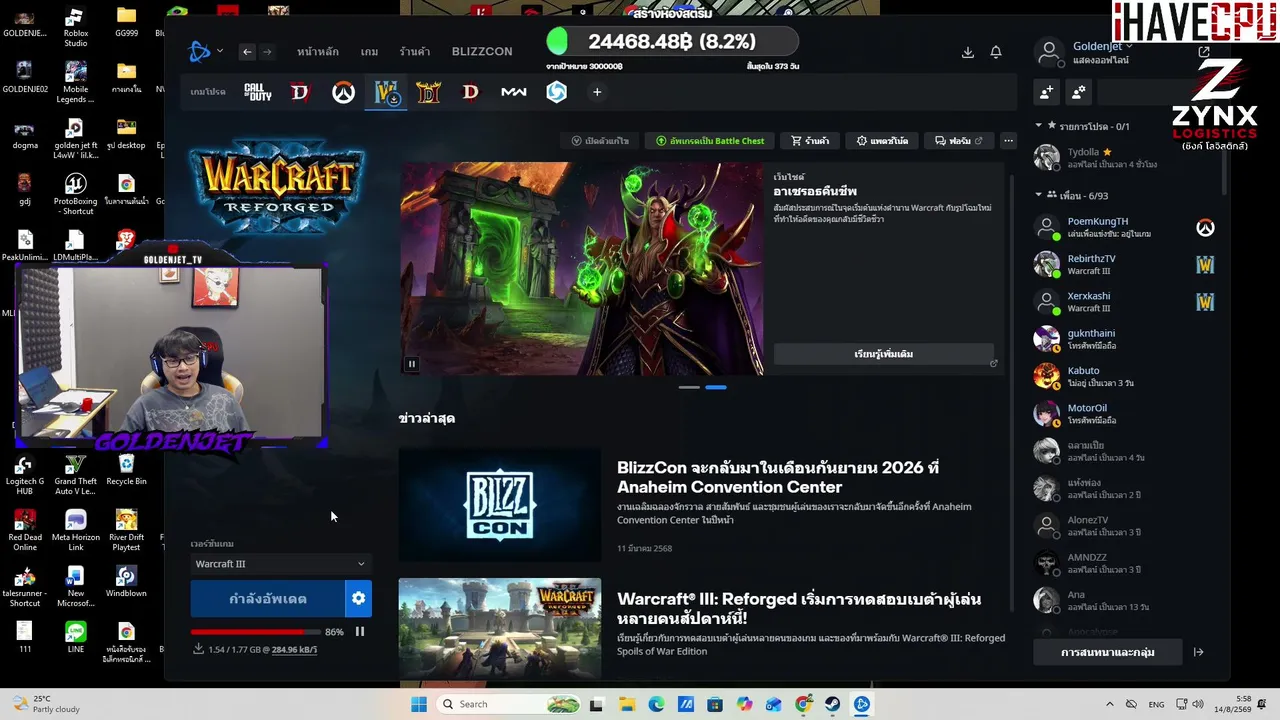Viewport: 1280px width, 720px height.
Task: Open the Recycle Bin desktop icon
Action: pos(126,469)
